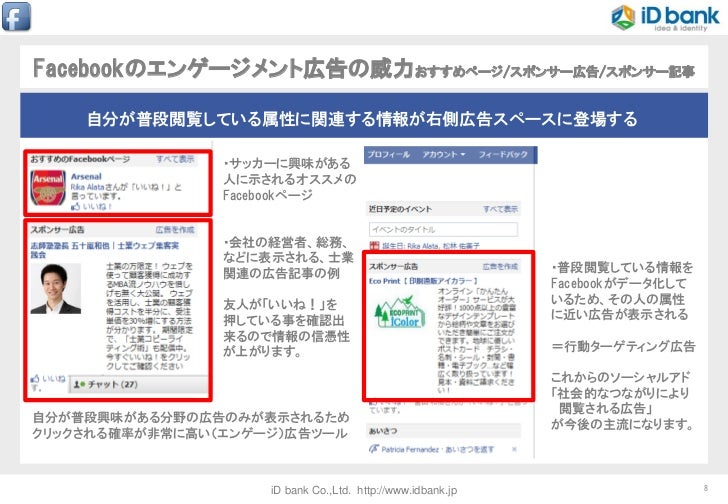Click the businessman portrait ad photo
The image size is (728, 504).
pos(56,289)
